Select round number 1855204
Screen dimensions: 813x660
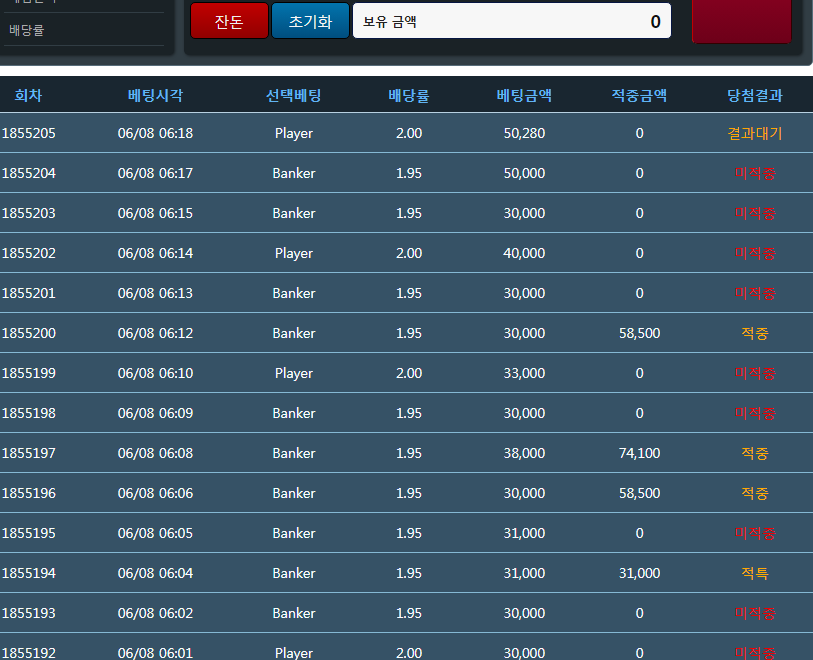(29, 173)
